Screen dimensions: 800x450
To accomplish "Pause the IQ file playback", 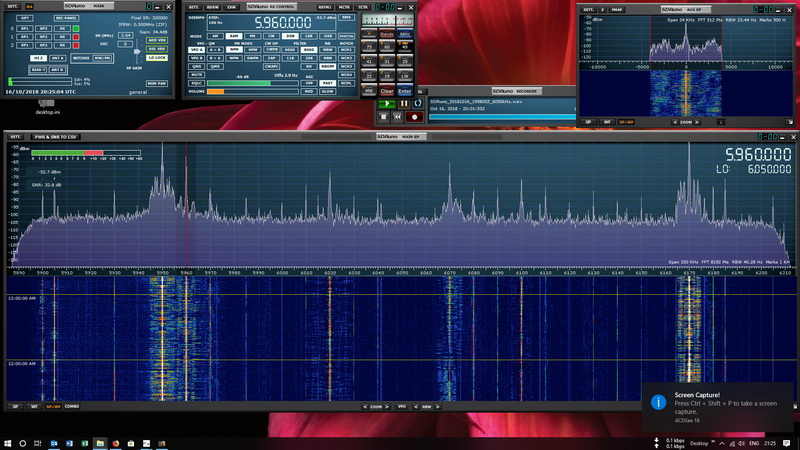I will coord(404,104).
